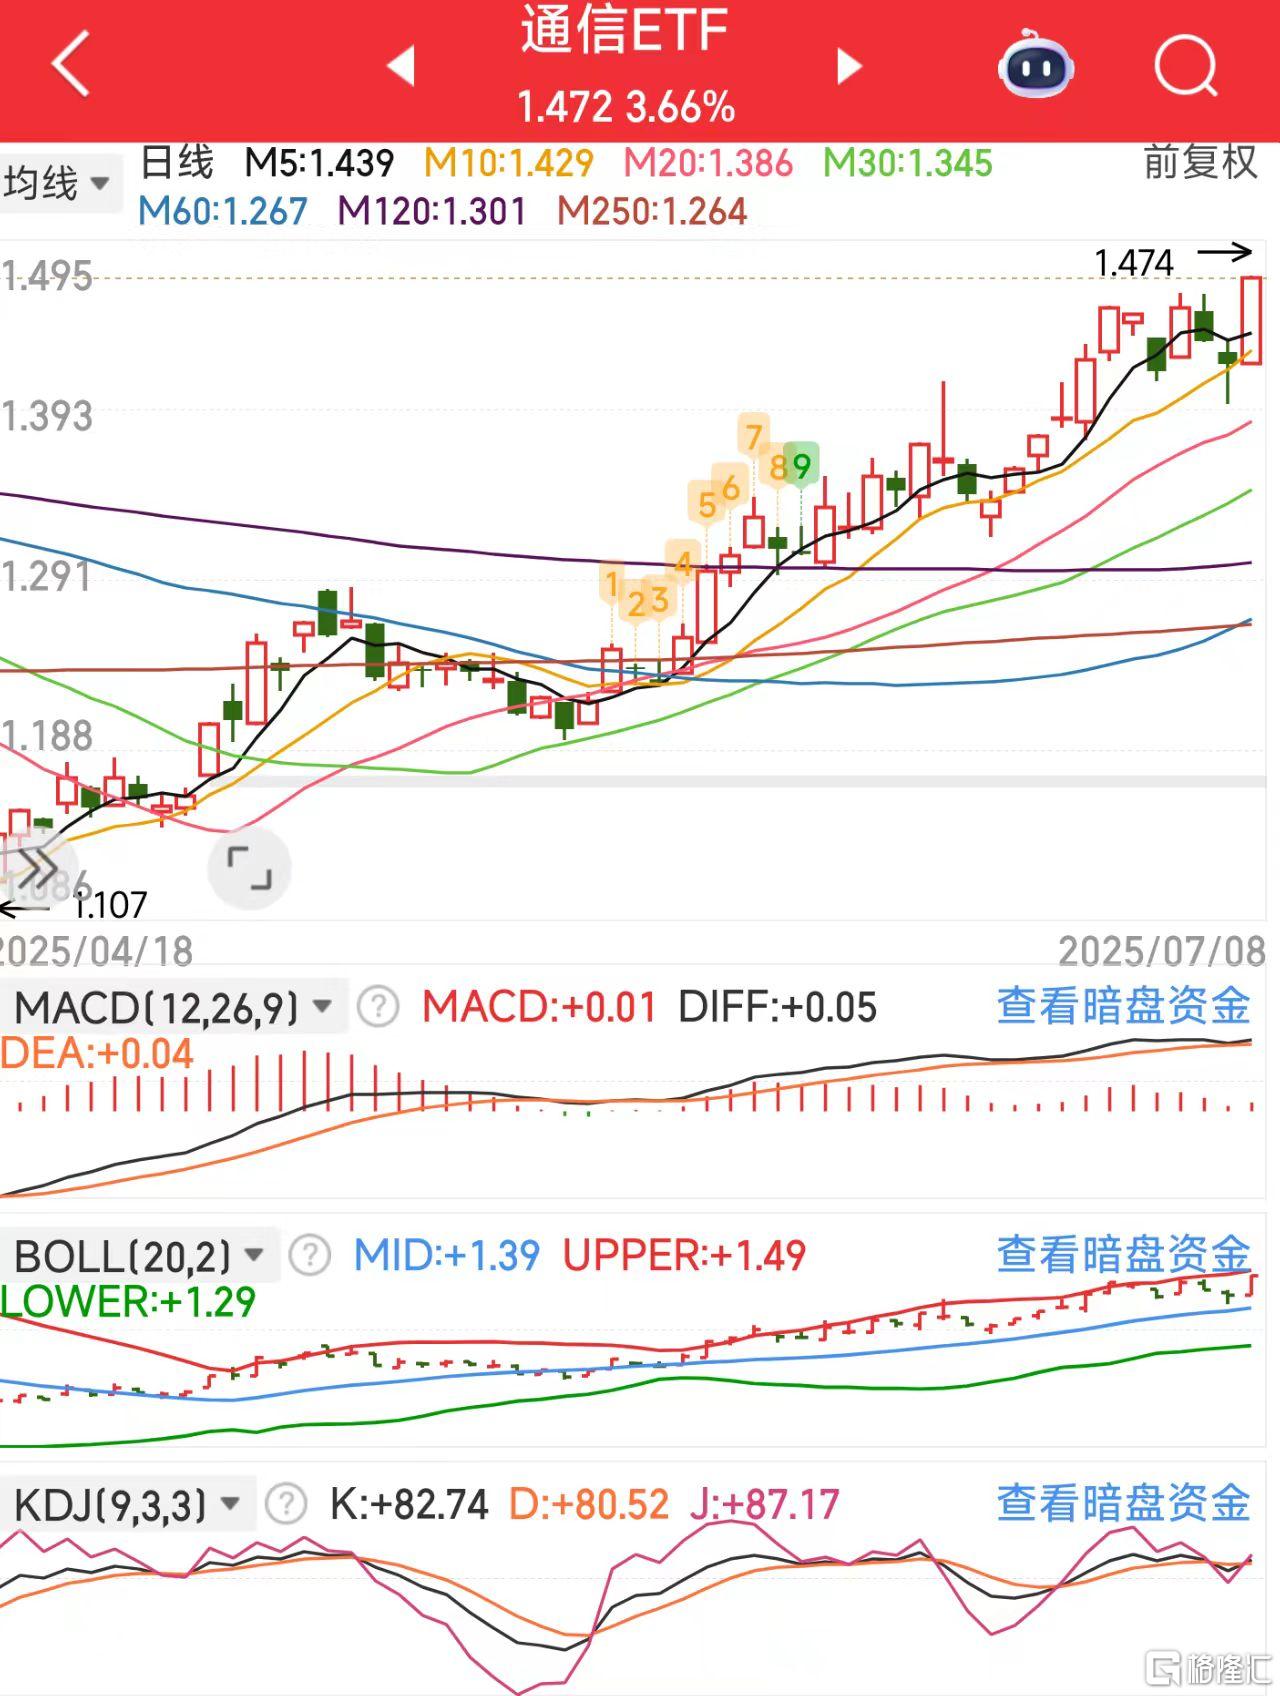
Task: Click the 2025/04/18 start date
Action: click(x=96, y=951)
